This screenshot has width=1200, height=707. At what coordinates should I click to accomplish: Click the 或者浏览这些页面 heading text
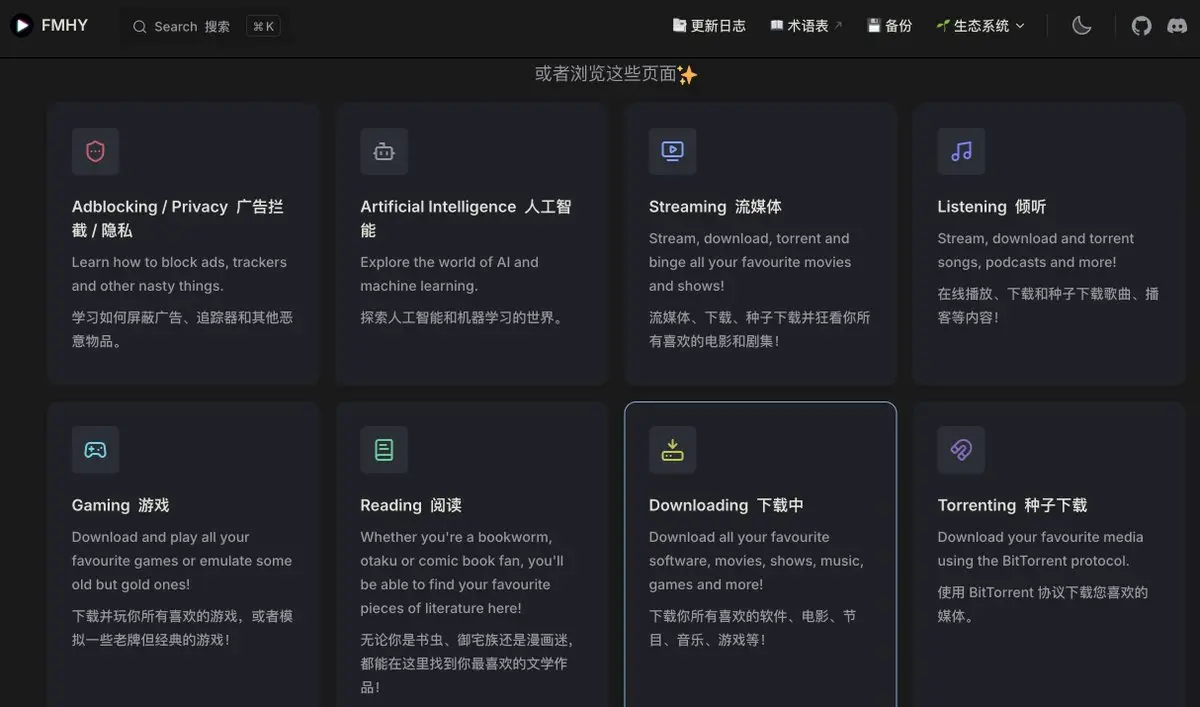pos(605,74)
